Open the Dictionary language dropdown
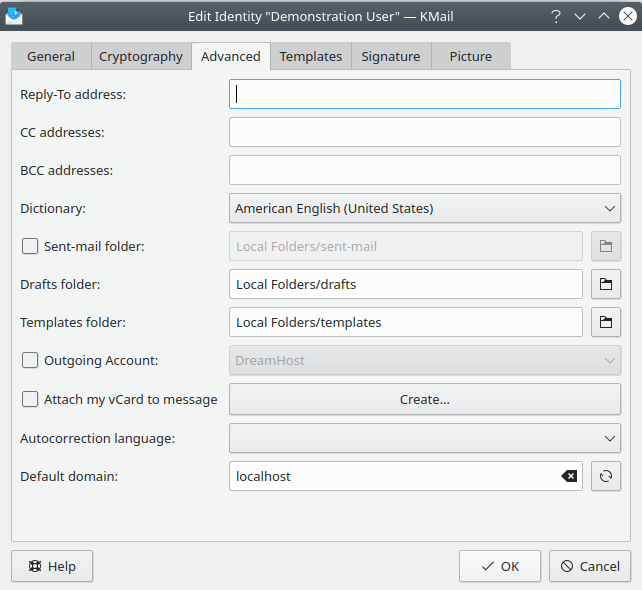 pyautogui.click(x=424, y=208)
